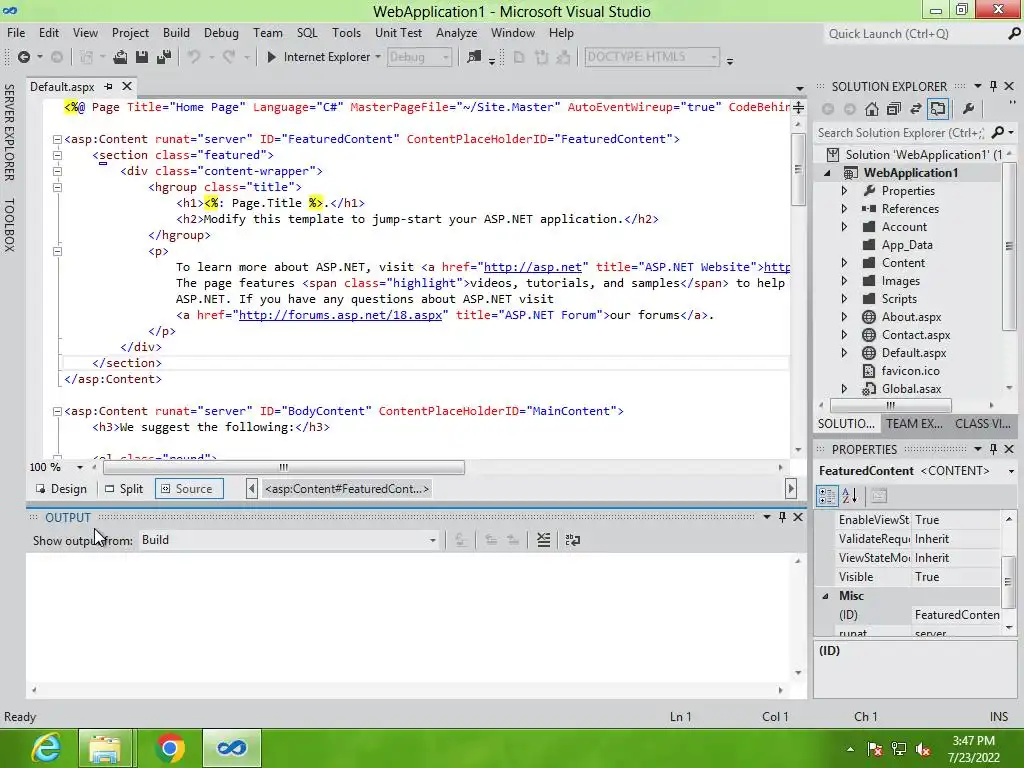Select Contact.aspx in Solution Explorer
The image size is (1024, 768).
coord(916,335)
